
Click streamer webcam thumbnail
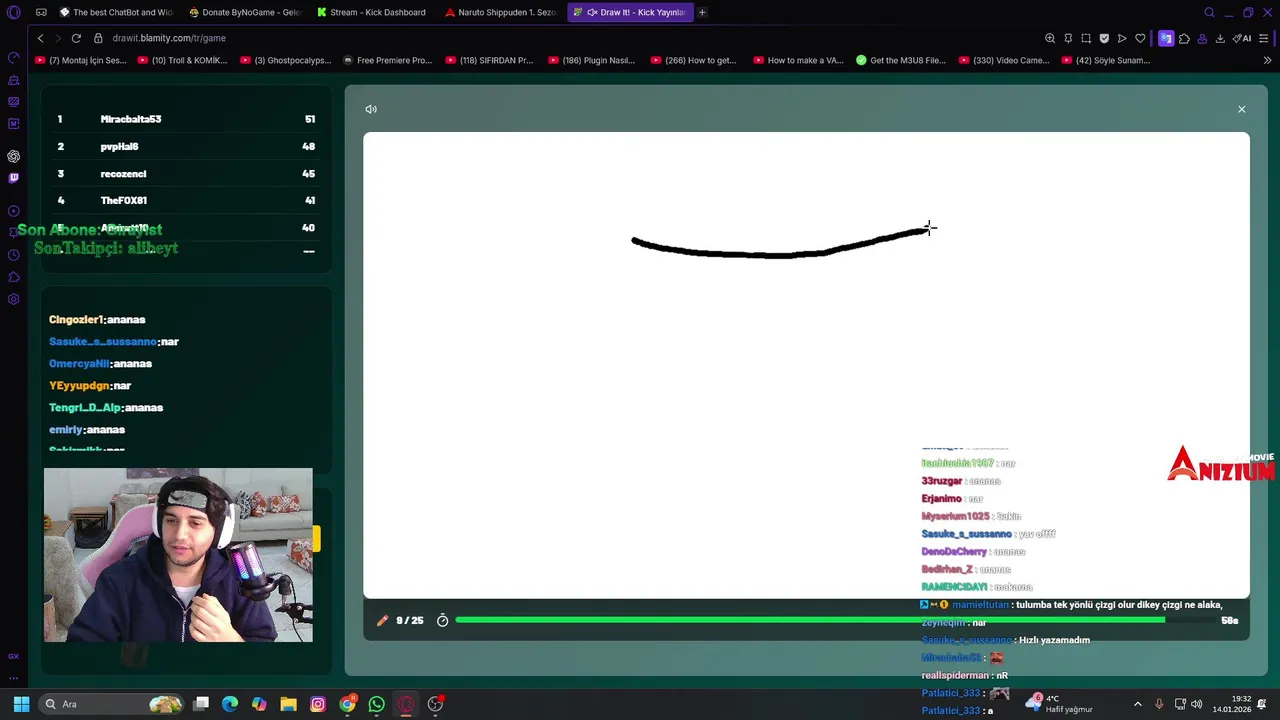pyautogui.click(x=178, y=555)
